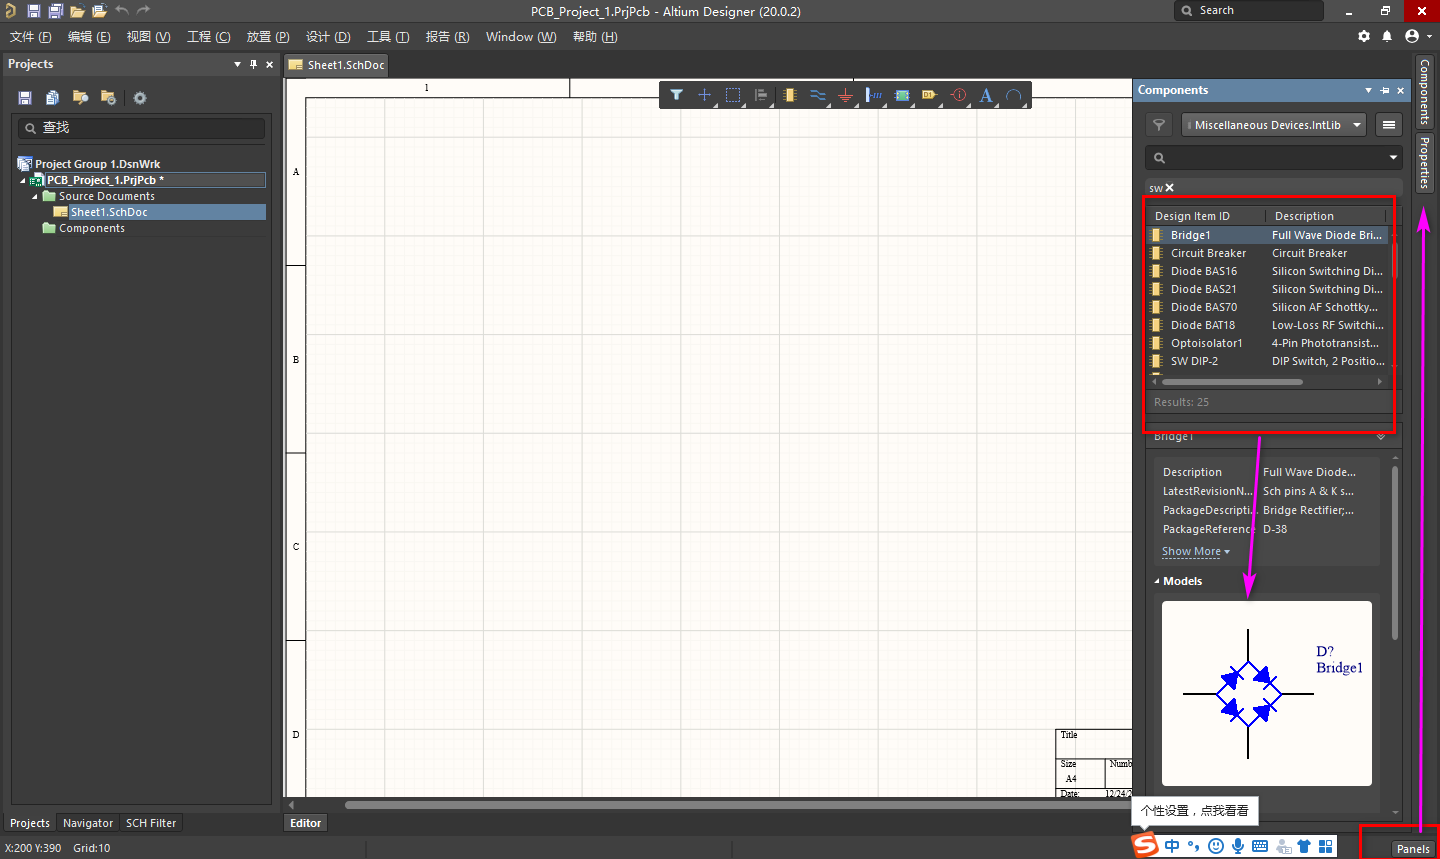This screenshot has height=859, width=1440.
Task: Open project options folder-gear icon
Action: point(108,98)
